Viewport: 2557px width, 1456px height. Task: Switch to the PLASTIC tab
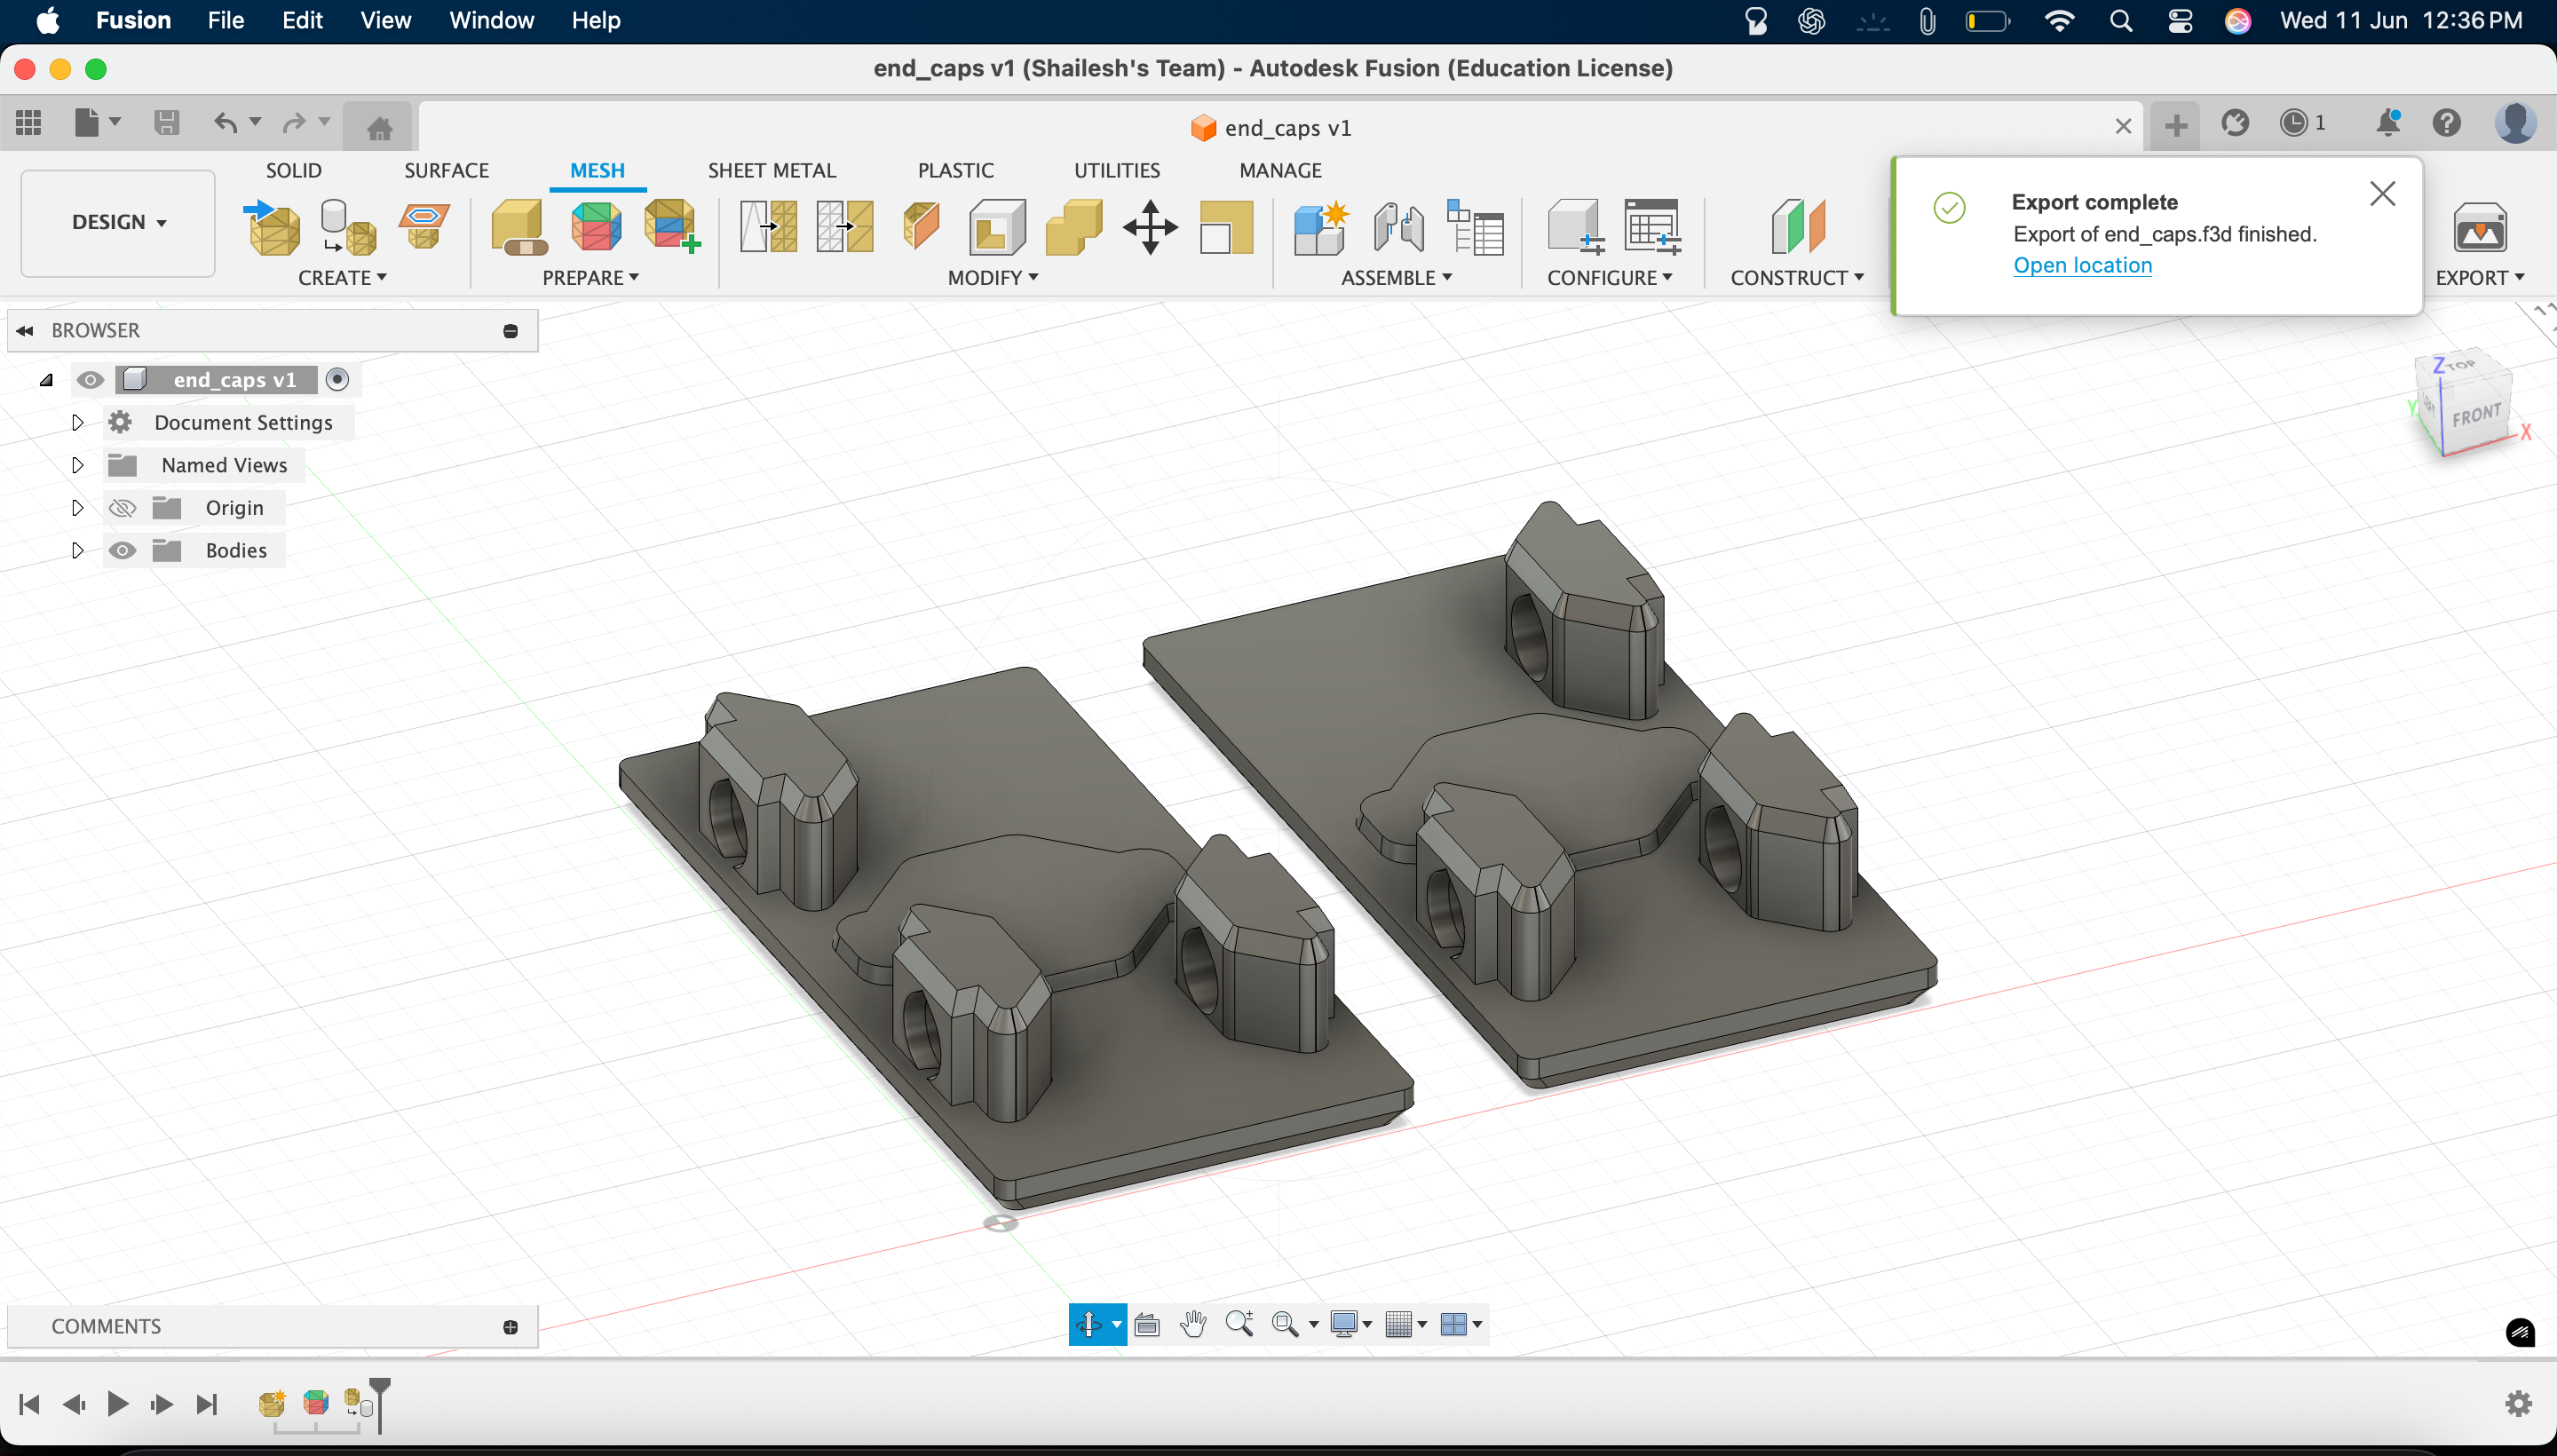[x=955, y=171]
